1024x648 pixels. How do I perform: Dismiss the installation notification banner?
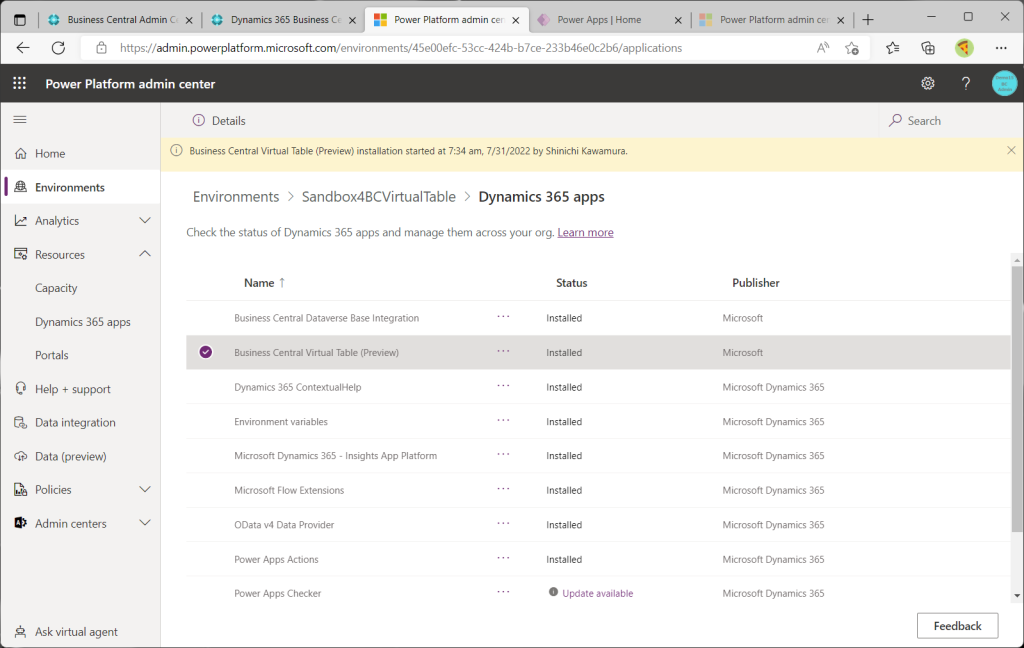tap(1011, 150)
